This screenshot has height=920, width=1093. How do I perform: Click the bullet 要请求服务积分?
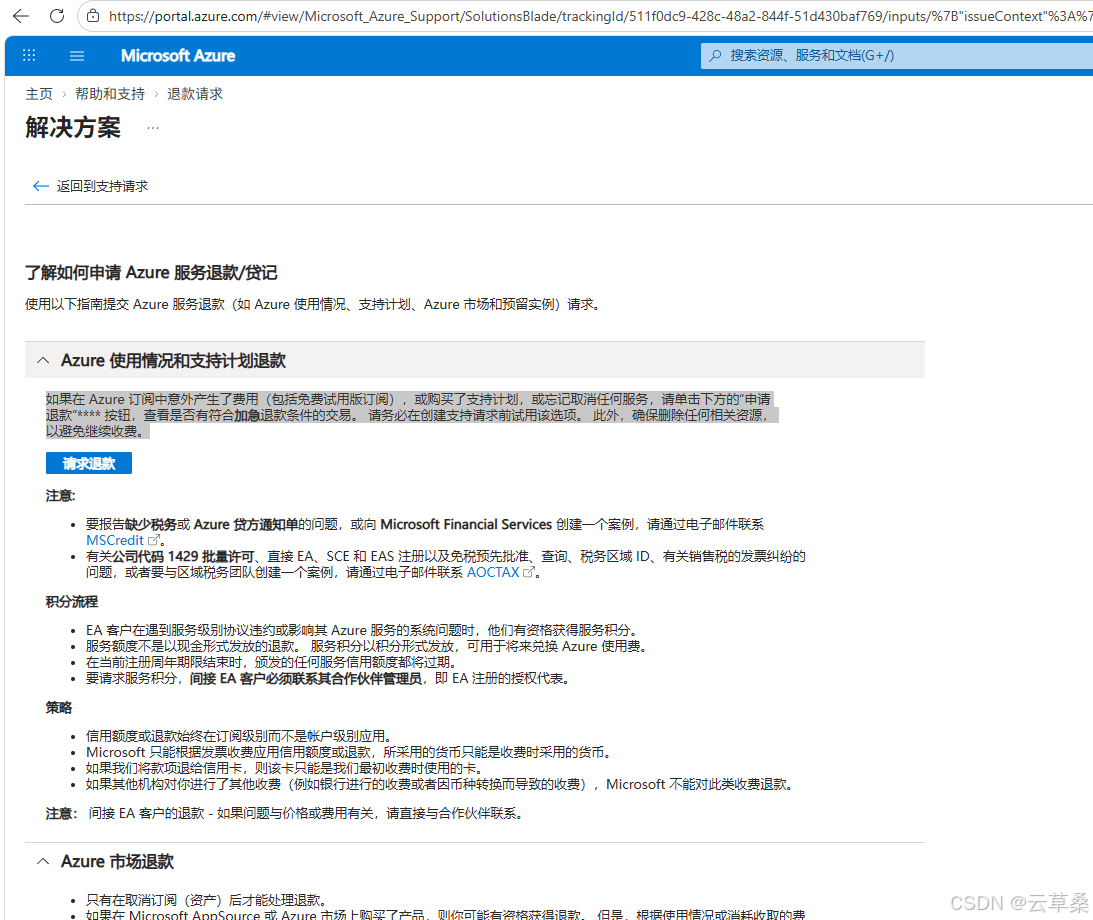328,678
